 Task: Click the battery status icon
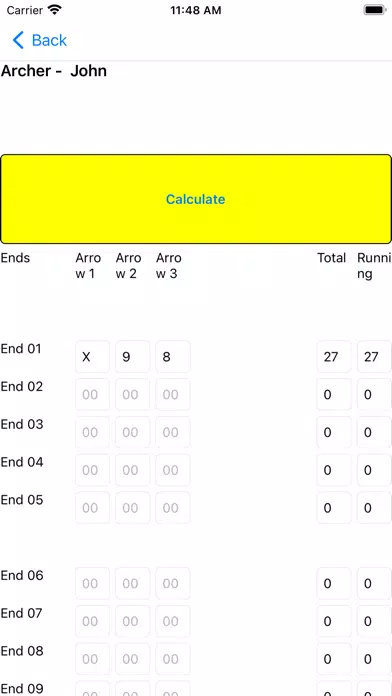click(375, 10)
